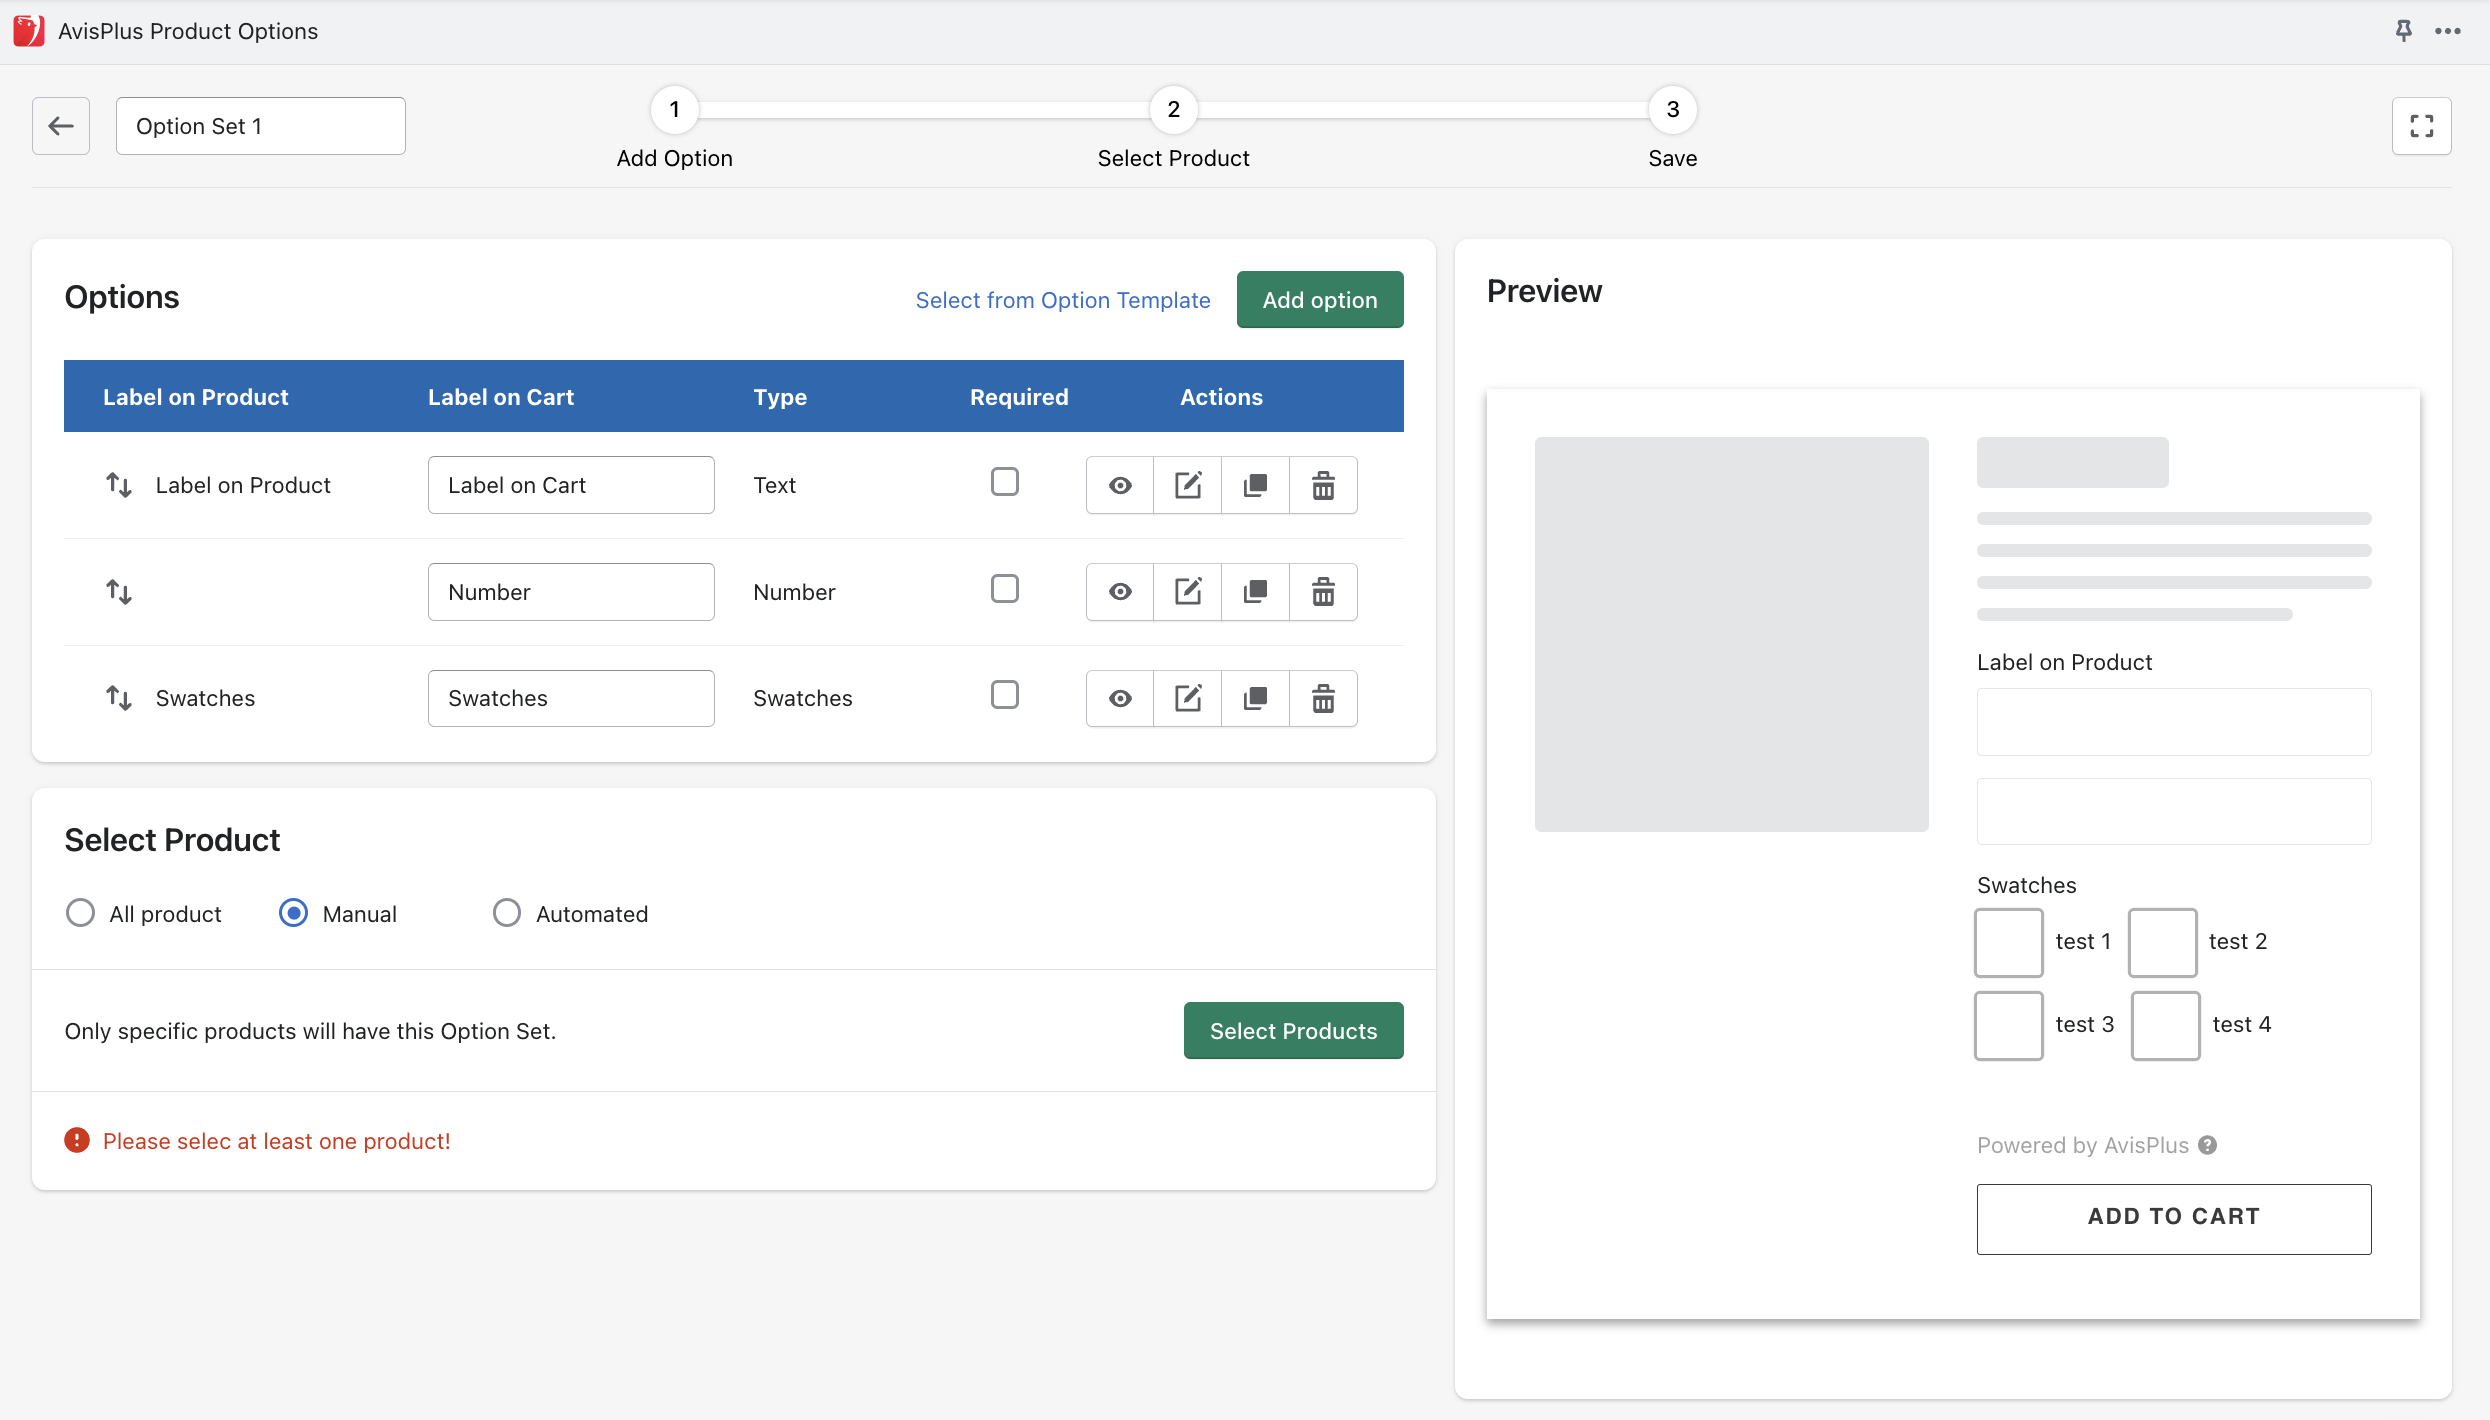The height and width of the screenshot is (1420, 2490).
Task: Click the Number cart label field
Action: [571, 592]
